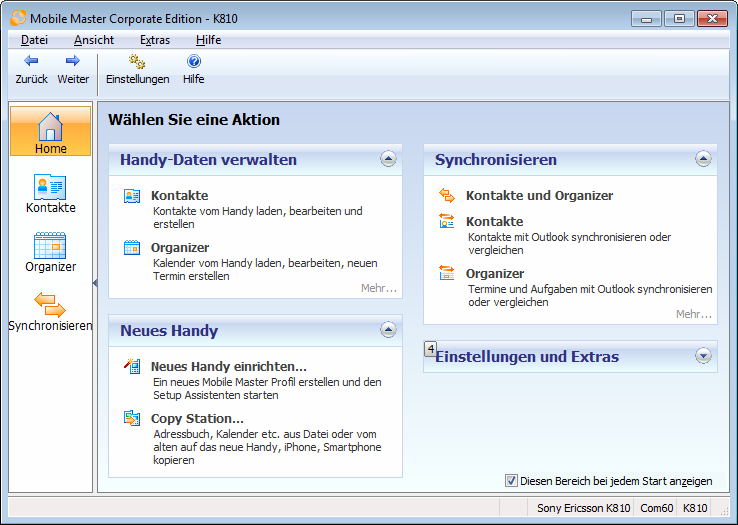The height and width of the screenshot is (525, 738).
Task: Select Home icon in sidebar
Action: pos(50,128)
